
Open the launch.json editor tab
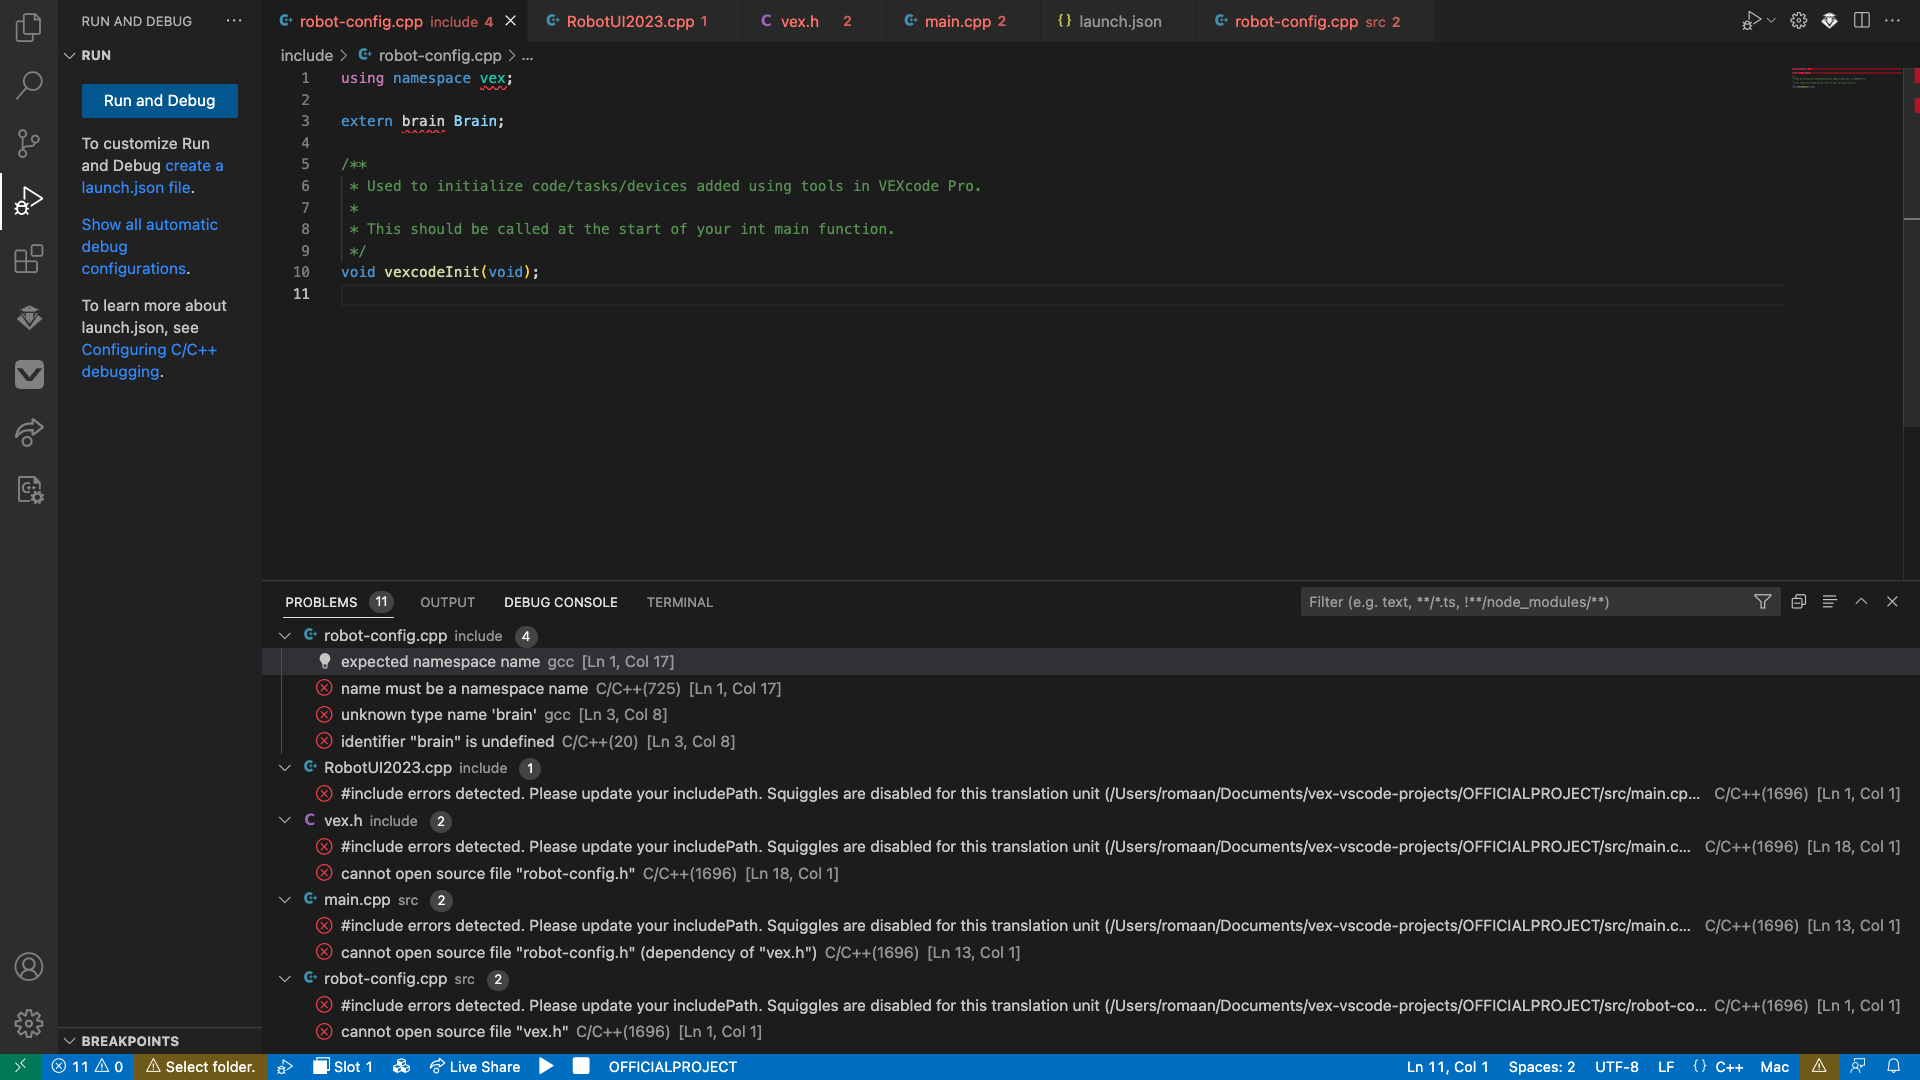(1119, 21)
